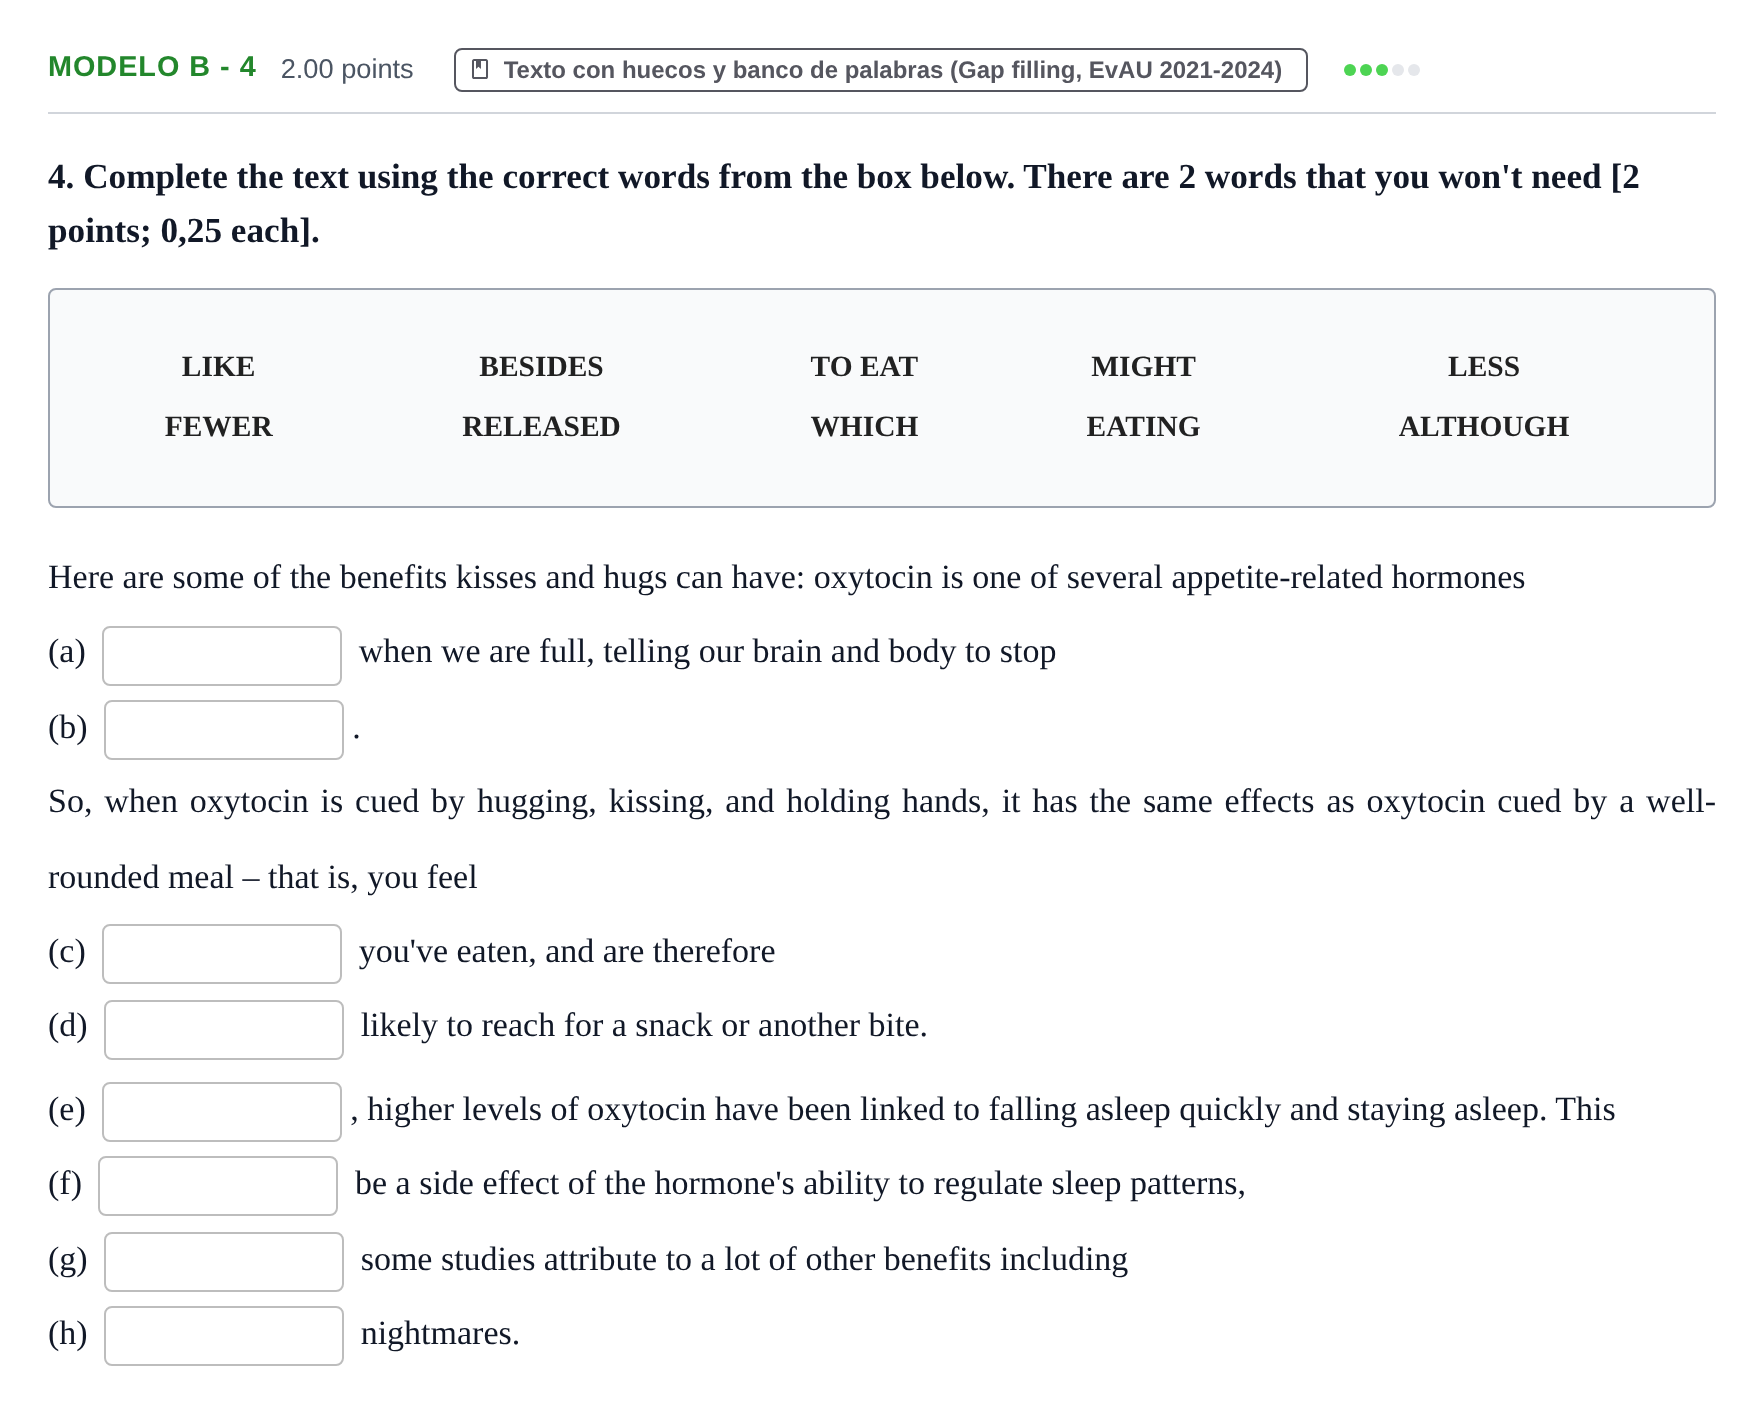The height and width of the screenshot is (1420, 1764).
Task: Click the input field for gap (b)
Action: click(x=224, y=730)
